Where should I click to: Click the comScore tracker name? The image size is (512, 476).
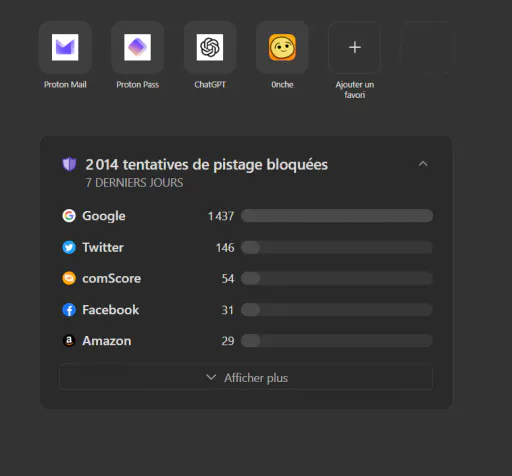point(111,278)
